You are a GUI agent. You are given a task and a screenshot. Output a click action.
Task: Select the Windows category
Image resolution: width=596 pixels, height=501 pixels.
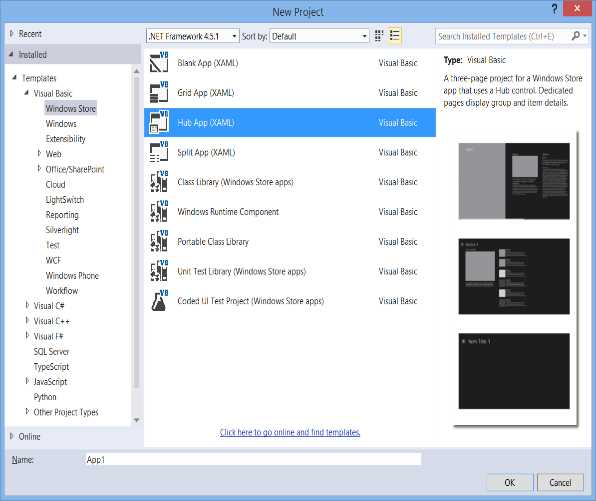click(x=61, y=124)
